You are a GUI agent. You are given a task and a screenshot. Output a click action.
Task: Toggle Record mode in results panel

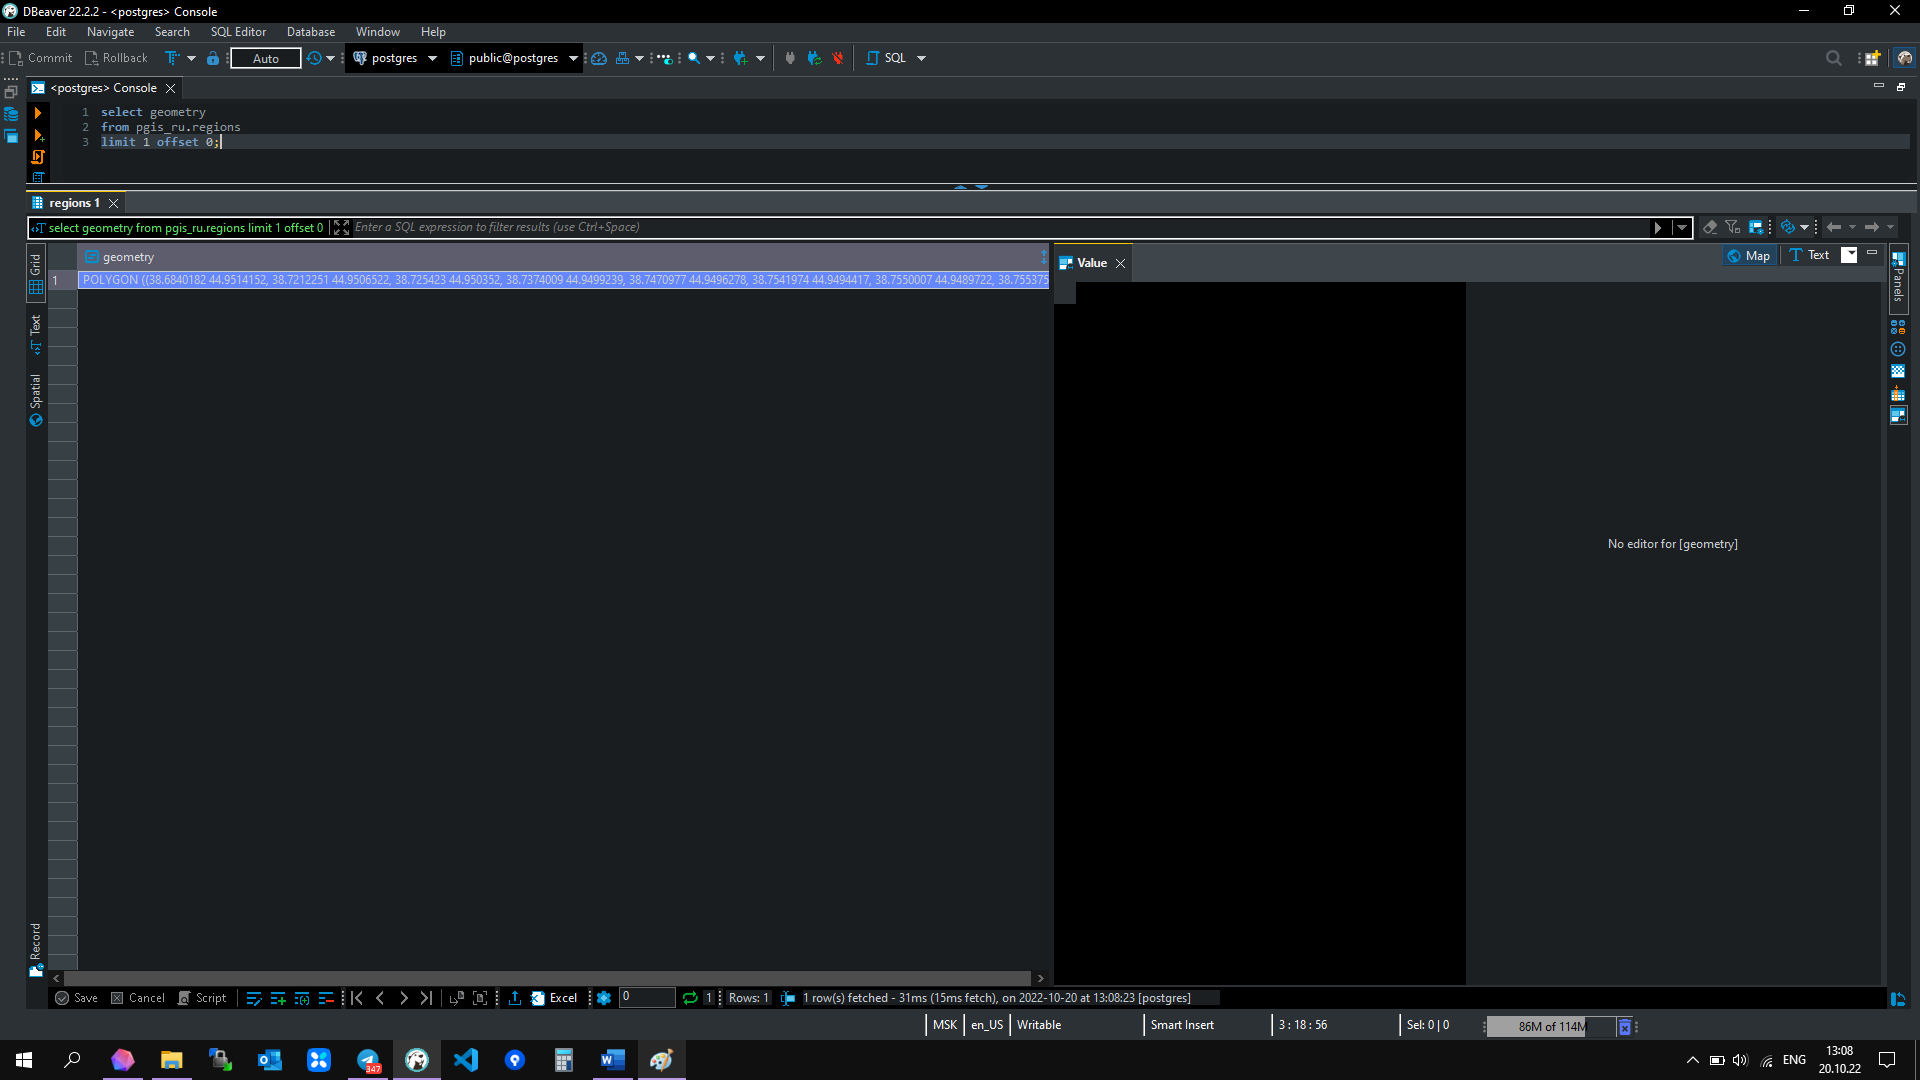[36, 948]
